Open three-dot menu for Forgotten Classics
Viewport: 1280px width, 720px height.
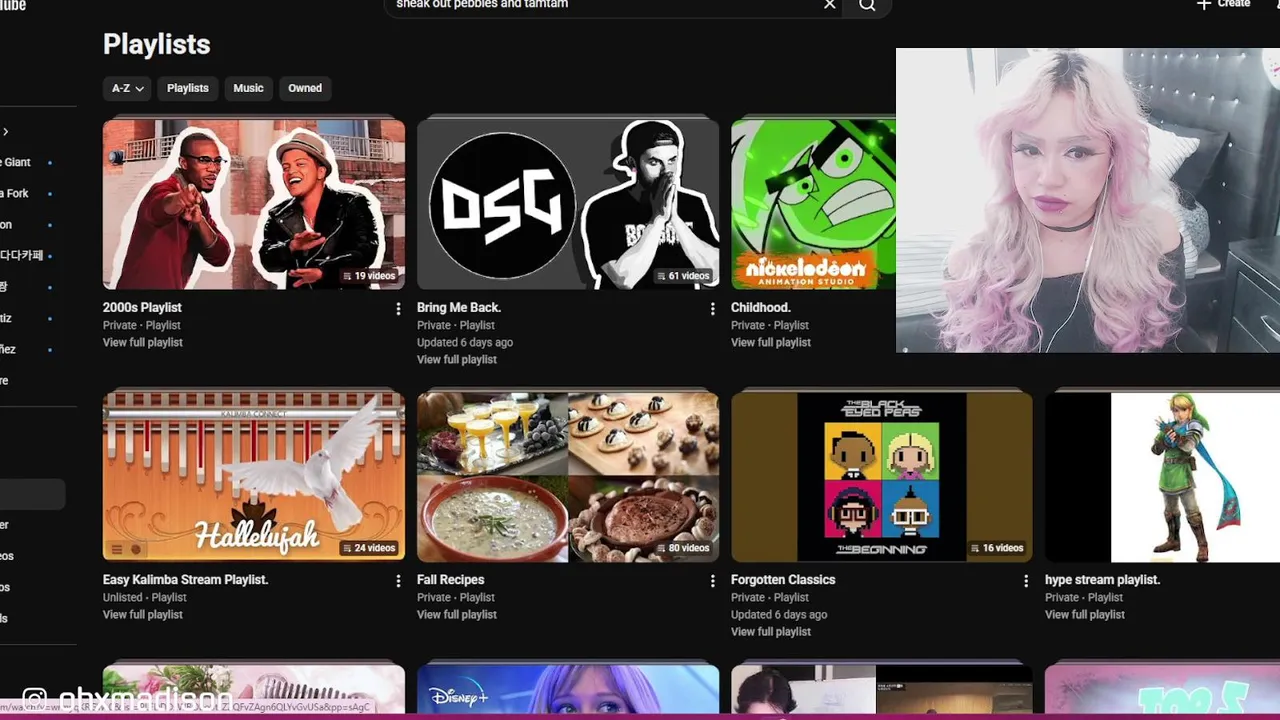[1026, 581]
